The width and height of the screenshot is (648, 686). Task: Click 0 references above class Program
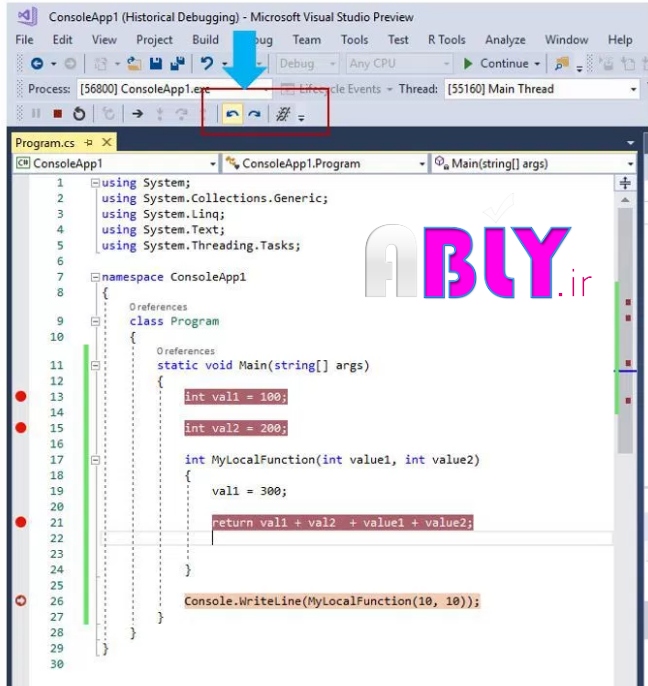[158, 307]
